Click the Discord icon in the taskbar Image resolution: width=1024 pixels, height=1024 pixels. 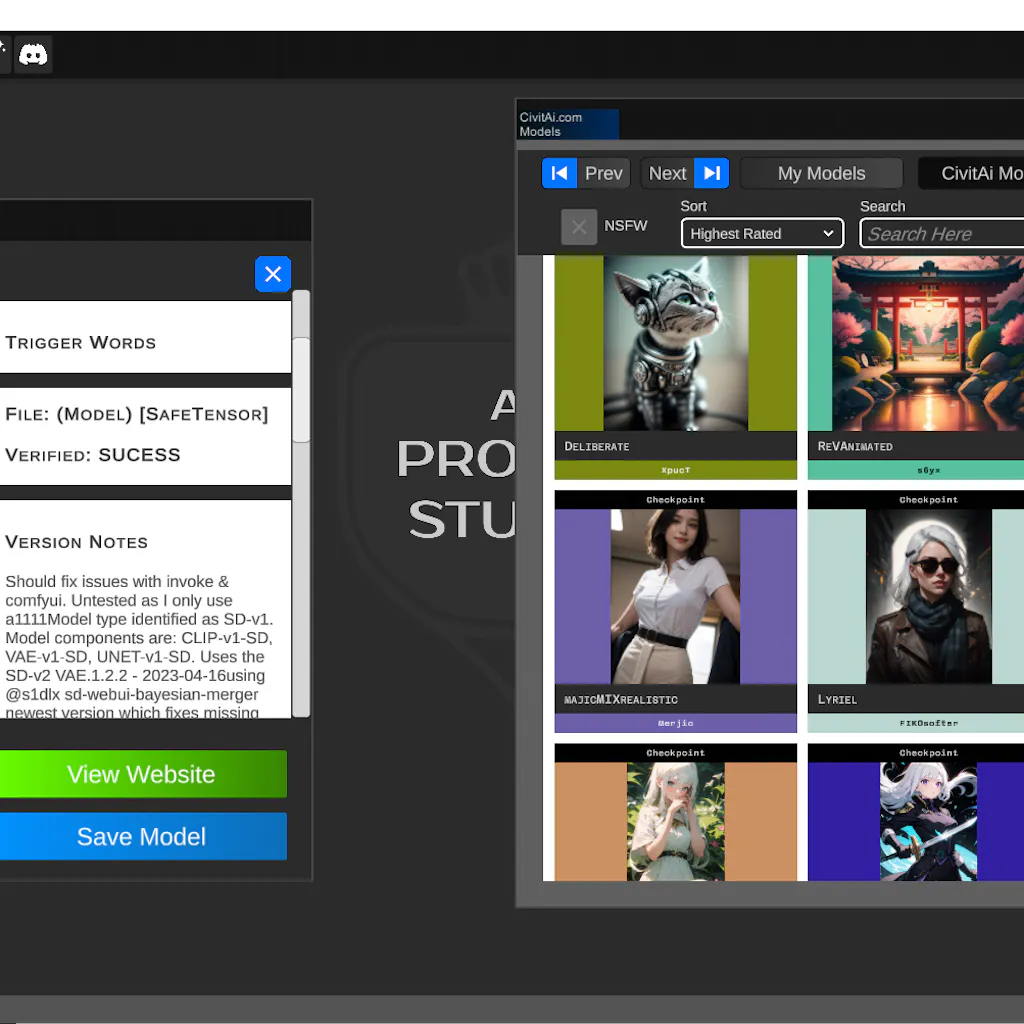click(34, 53)
